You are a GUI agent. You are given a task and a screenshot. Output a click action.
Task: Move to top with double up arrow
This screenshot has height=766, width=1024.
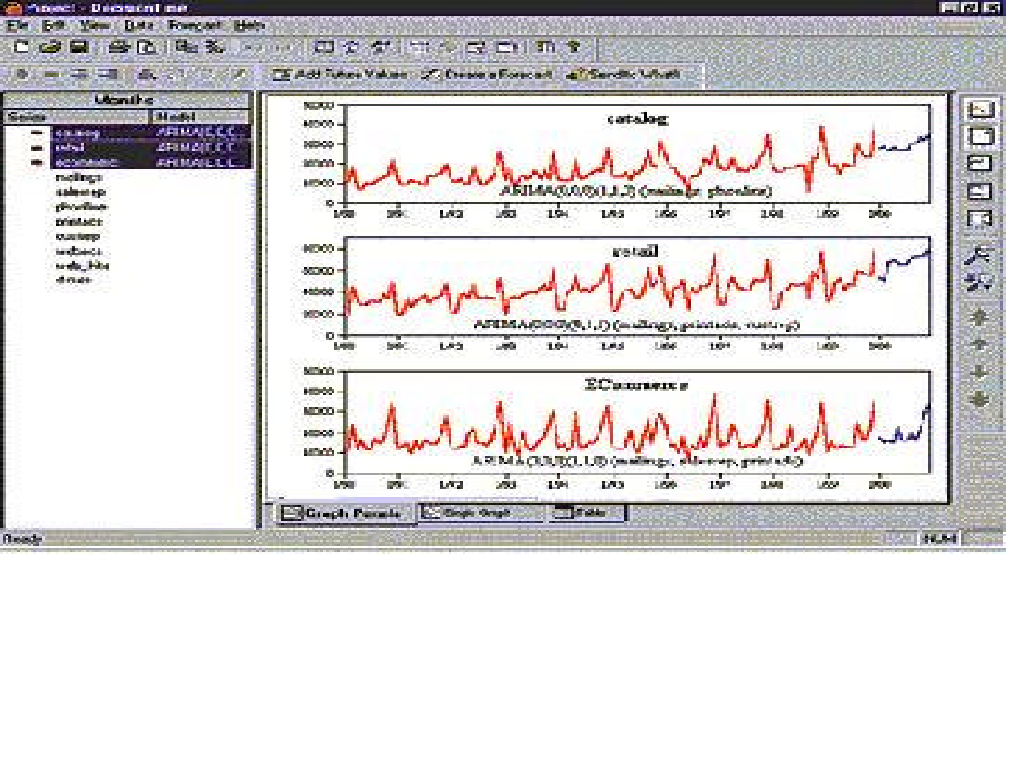[979, 317]
